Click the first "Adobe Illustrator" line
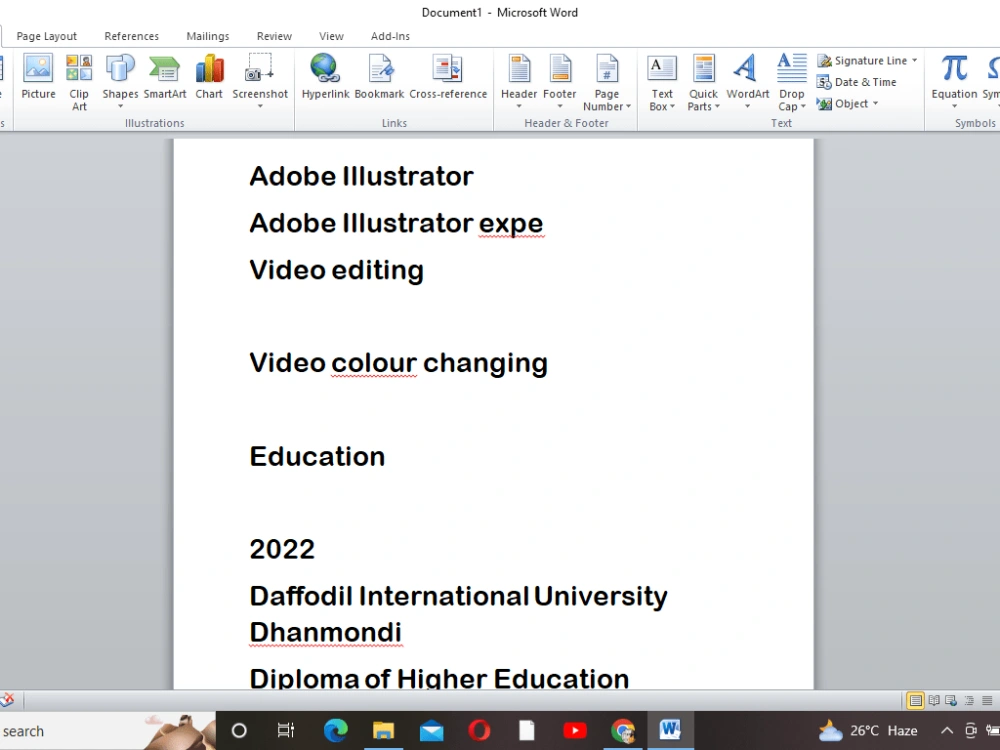The height and width of the screenshot is (750, 1000). (x=361, y=177)
